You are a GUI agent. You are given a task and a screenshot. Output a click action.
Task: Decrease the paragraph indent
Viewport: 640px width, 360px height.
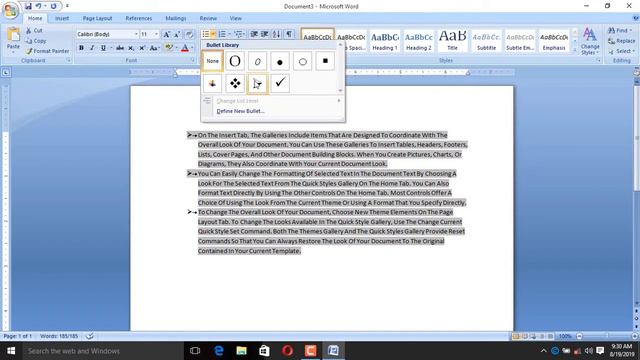[x=254, y=34]
